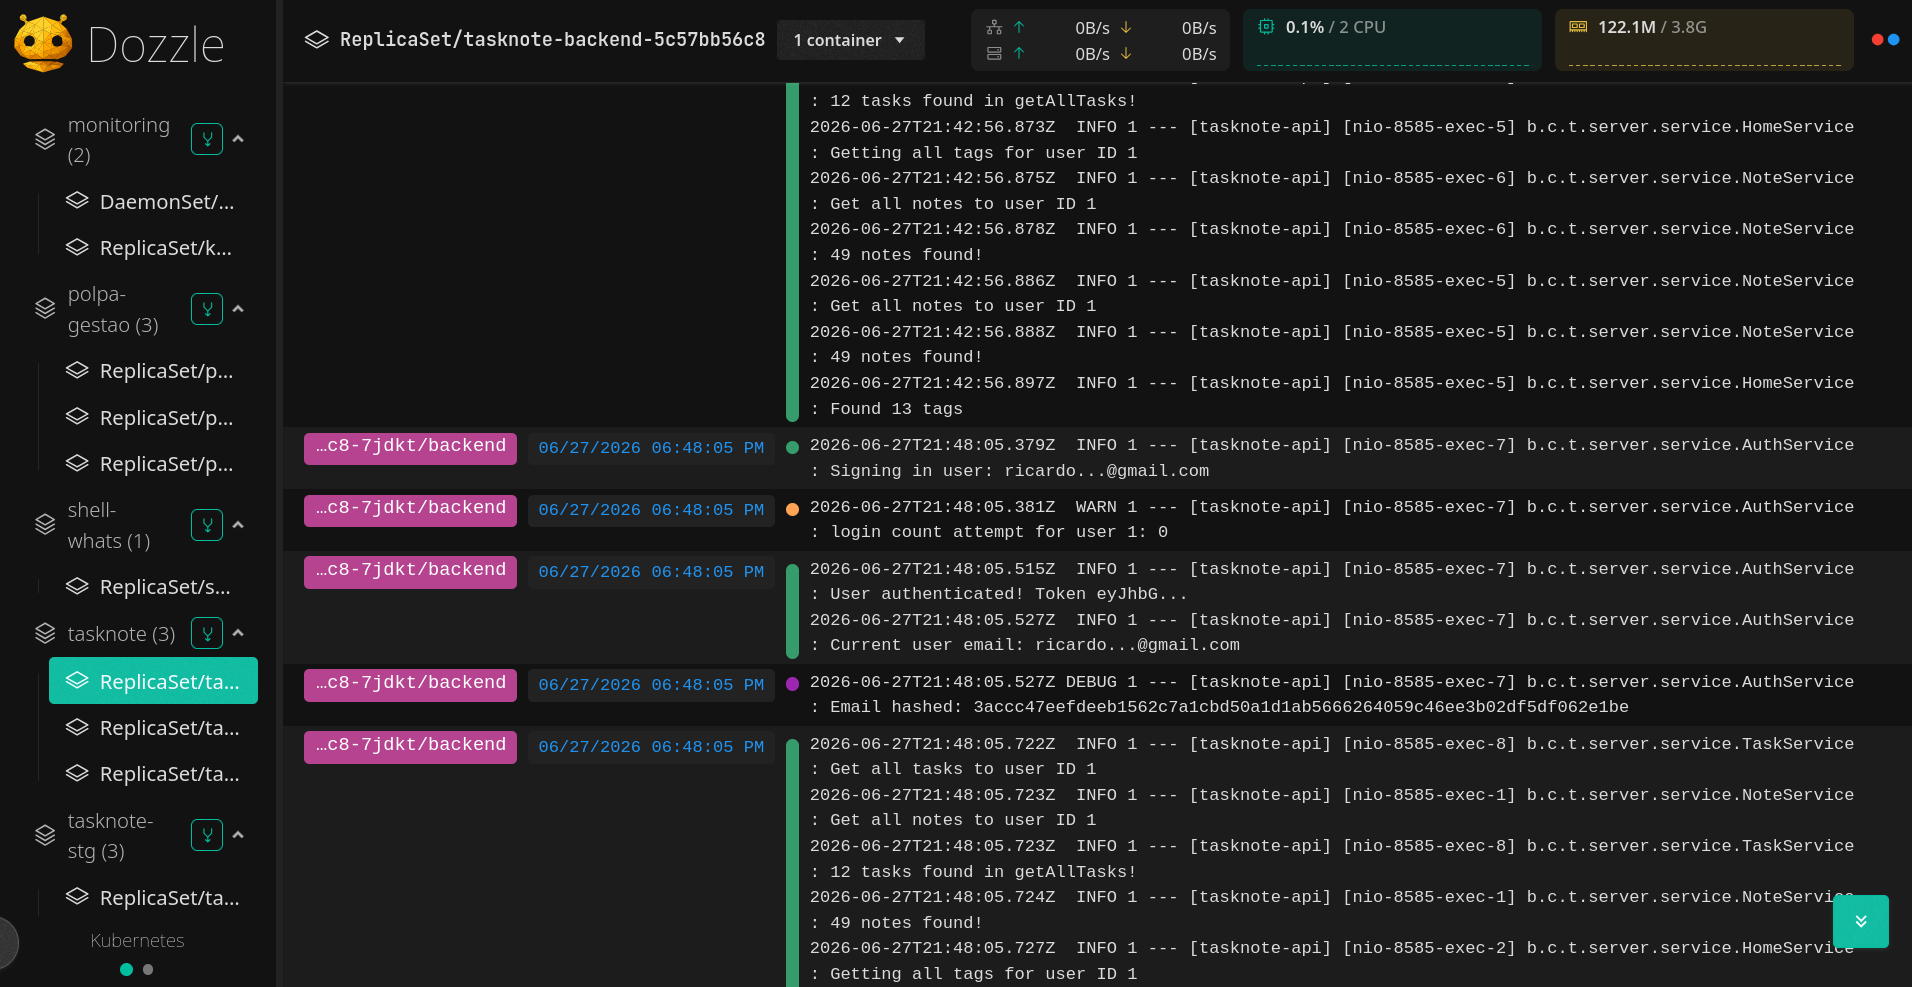Image resolution: width=1912 pixels, height=987 pixels.
Task: Collapse the polpa-gestao (3) group
Action: click(238, 309)
